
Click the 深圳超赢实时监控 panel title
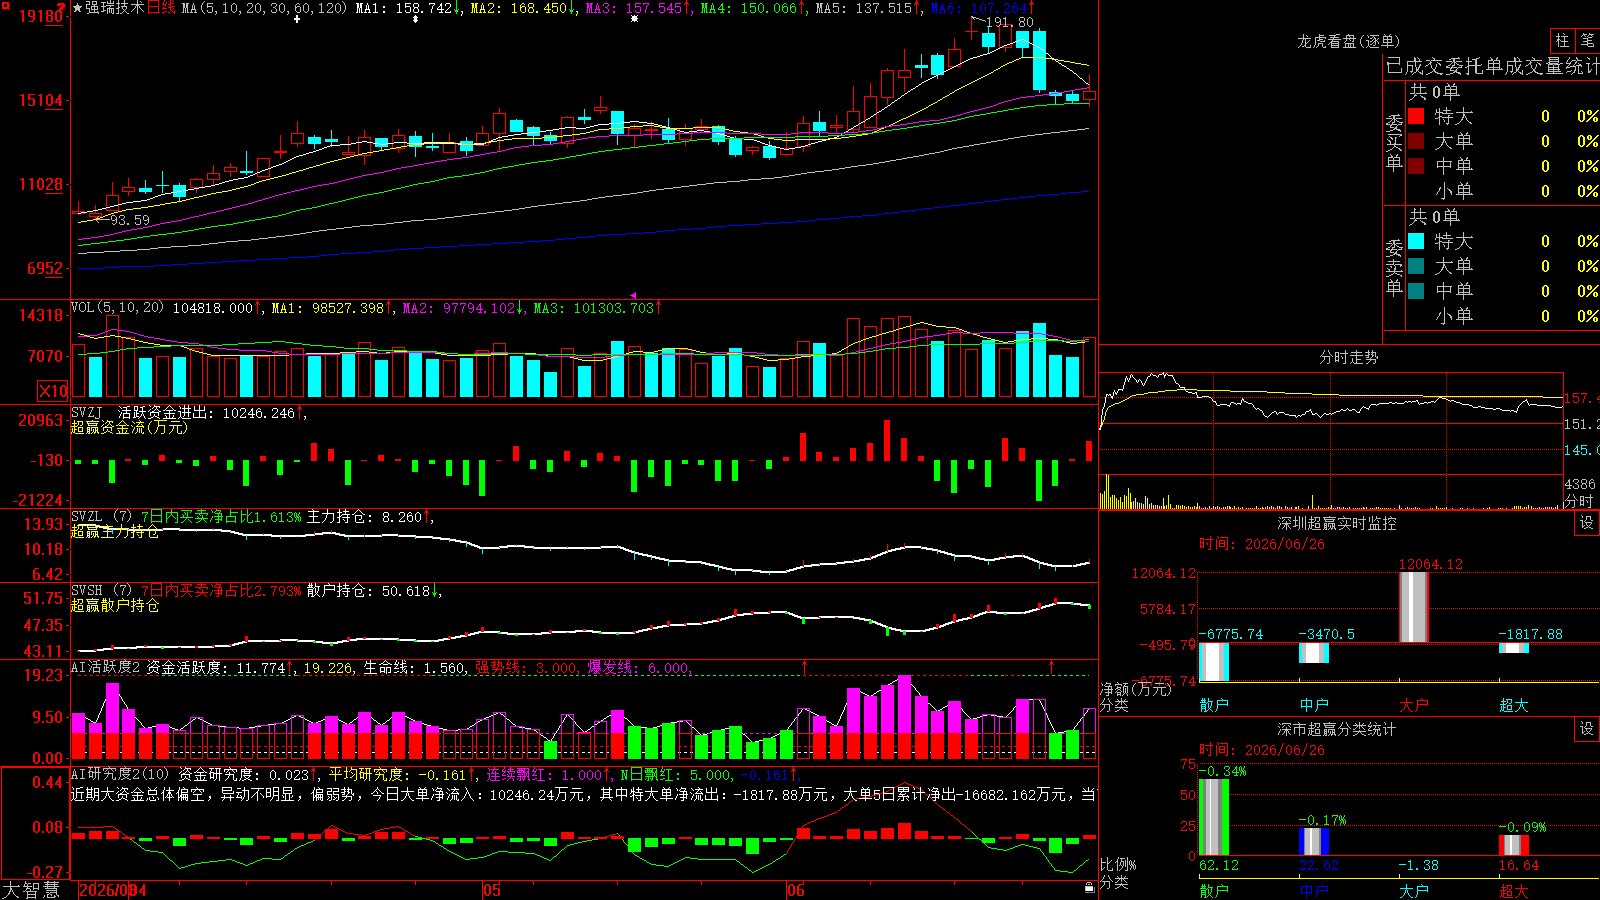[1337, 523]
